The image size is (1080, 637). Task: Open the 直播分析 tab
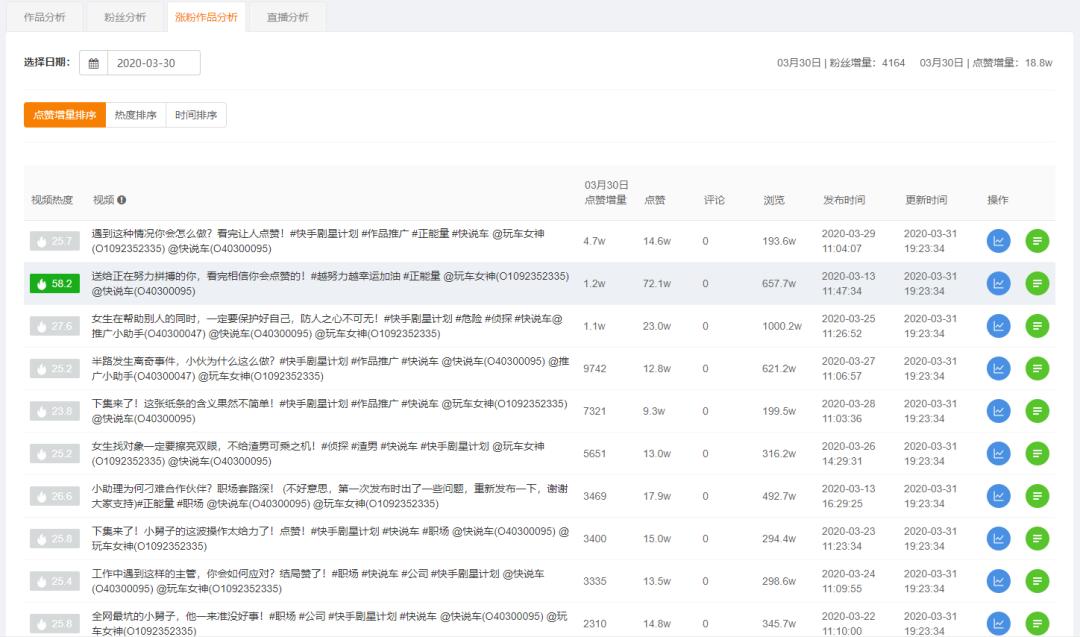pyautogui.click(x=287, y=16)
